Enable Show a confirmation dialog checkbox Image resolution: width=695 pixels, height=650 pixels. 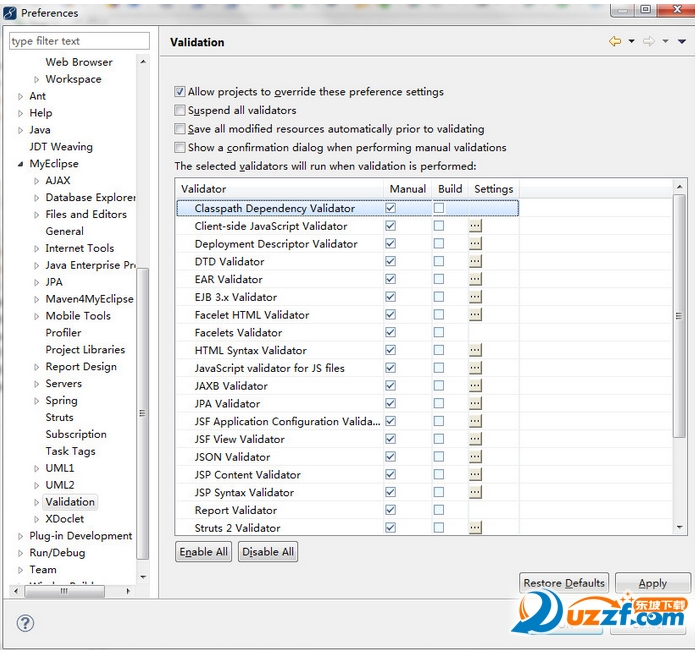point(180,147)
